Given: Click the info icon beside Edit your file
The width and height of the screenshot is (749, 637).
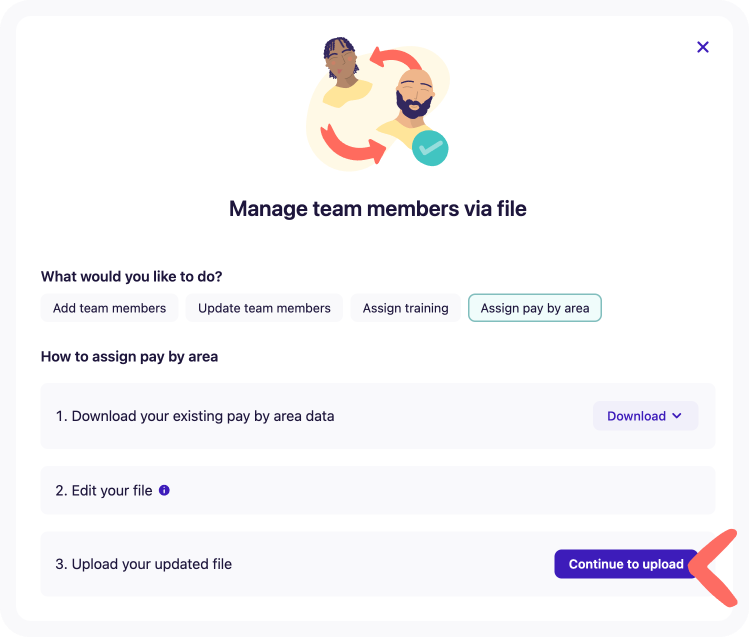Looking at the screenshot, I should (x=164, y=490).
